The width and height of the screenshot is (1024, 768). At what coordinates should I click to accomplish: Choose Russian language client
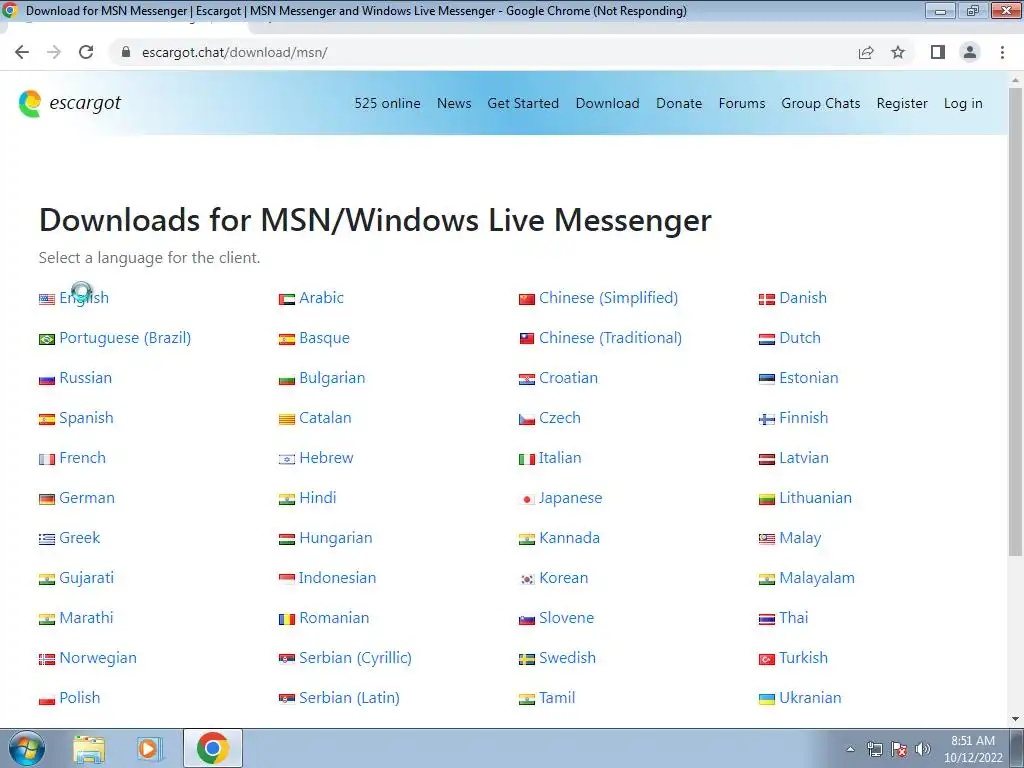pos(86,377)
